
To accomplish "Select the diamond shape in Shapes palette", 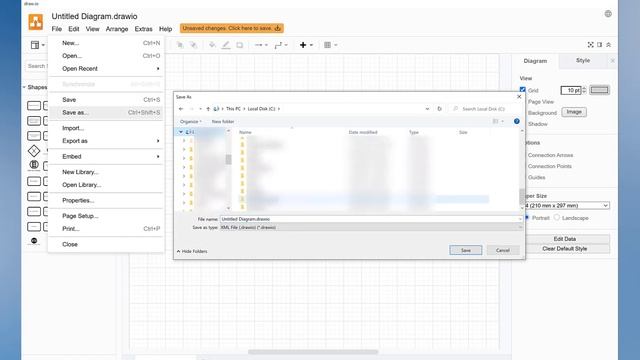I will 34,151.
